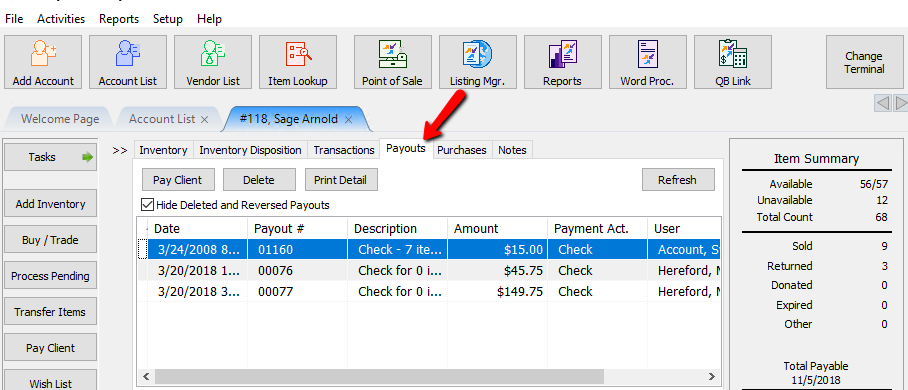Click the toolbar scroll-left arrow
The height and width of the screenshot is (390, 908).
(883, 104)
